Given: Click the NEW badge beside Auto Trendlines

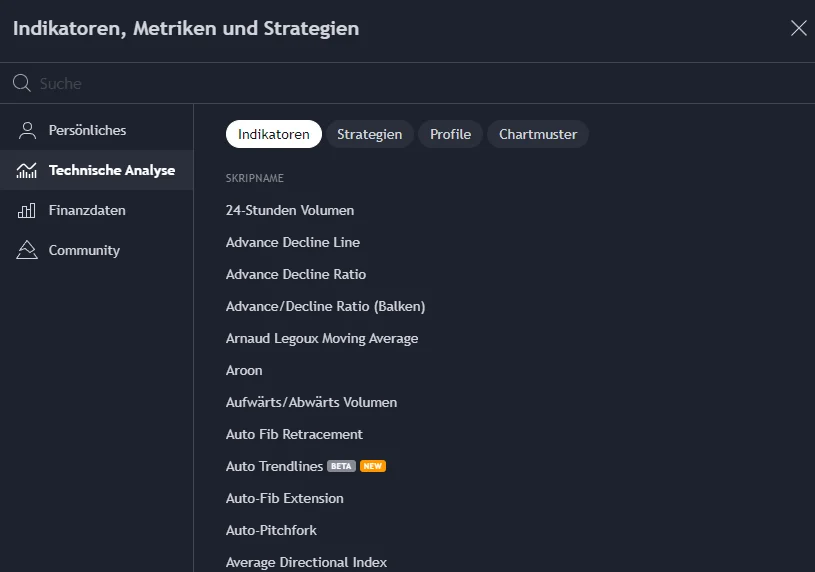Looking at the screenshot, I should [373, 466].
